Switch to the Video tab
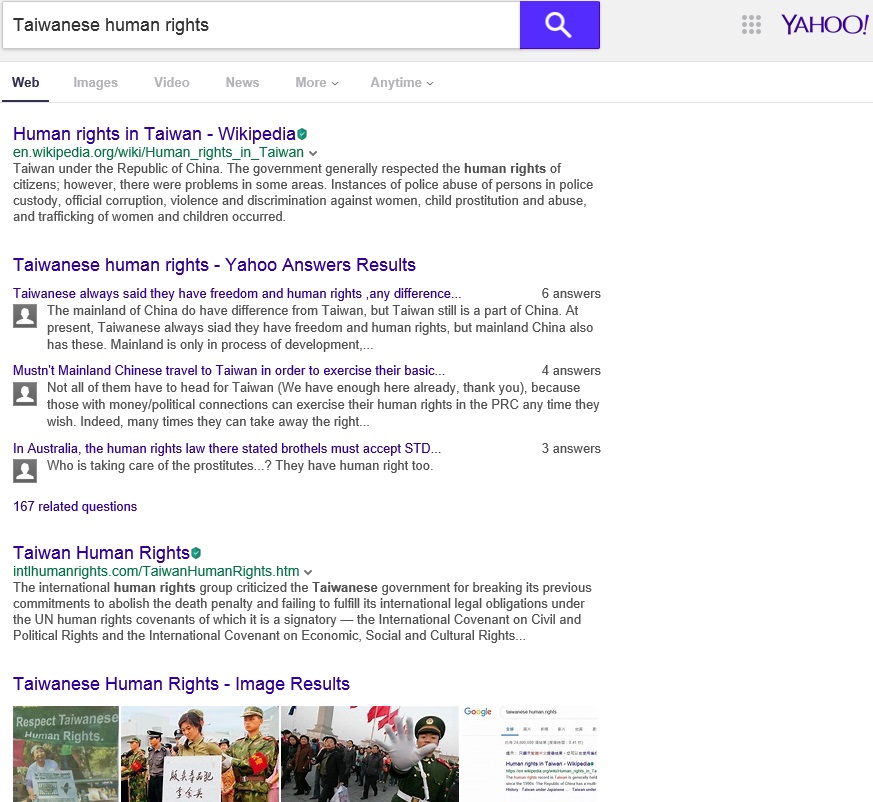This screenshot has width=873, height=802. pyautogui.click(x=171, y=83)
